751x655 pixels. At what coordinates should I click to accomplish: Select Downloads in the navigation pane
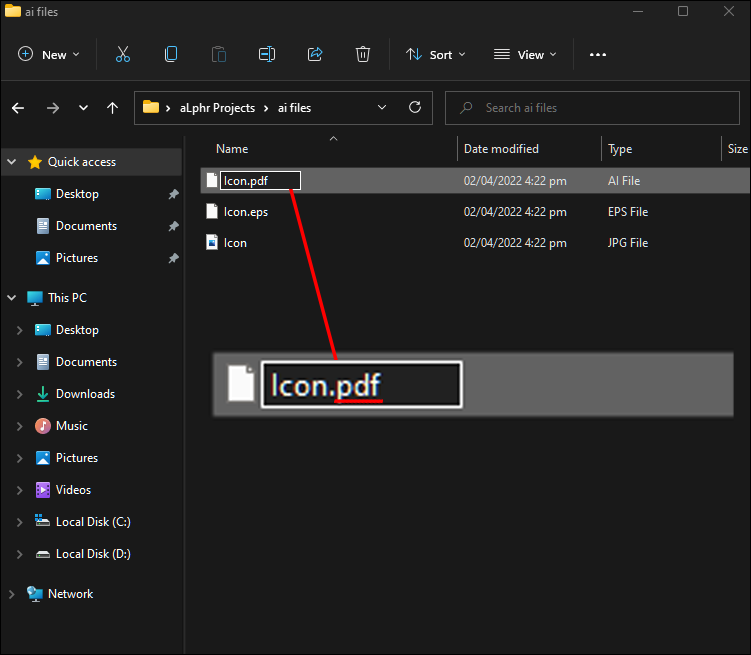(85, 394)
